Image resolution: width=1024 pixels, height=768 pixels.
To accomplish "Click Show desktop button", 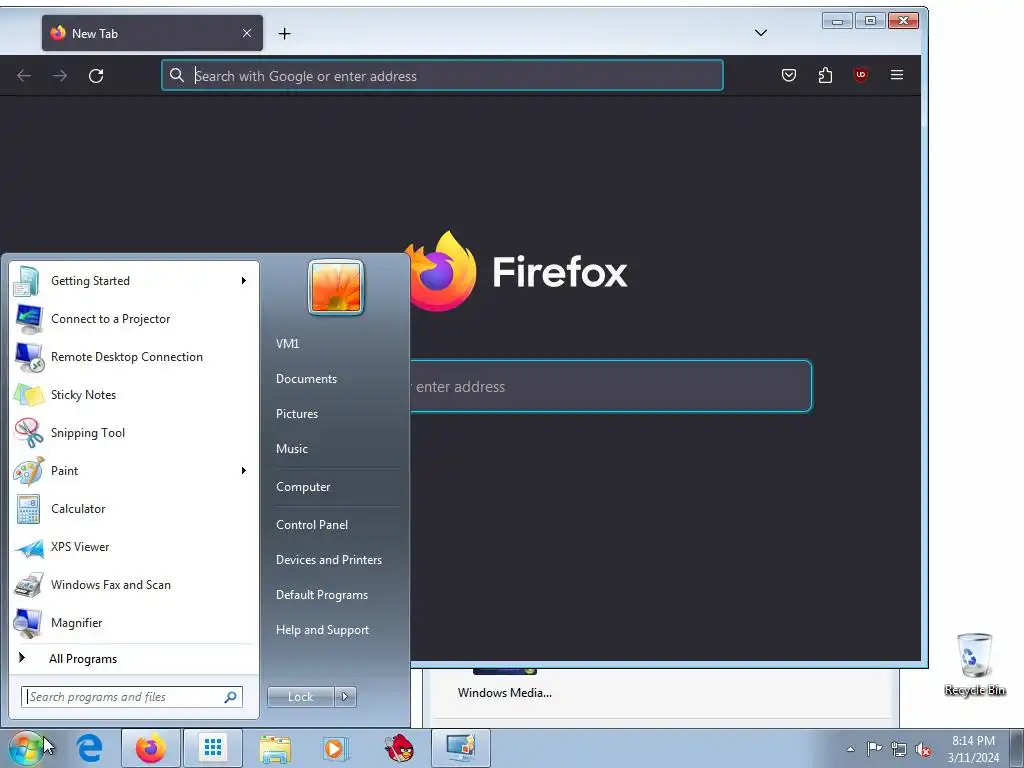I will pyautogui.click(x=1017, y=748).
